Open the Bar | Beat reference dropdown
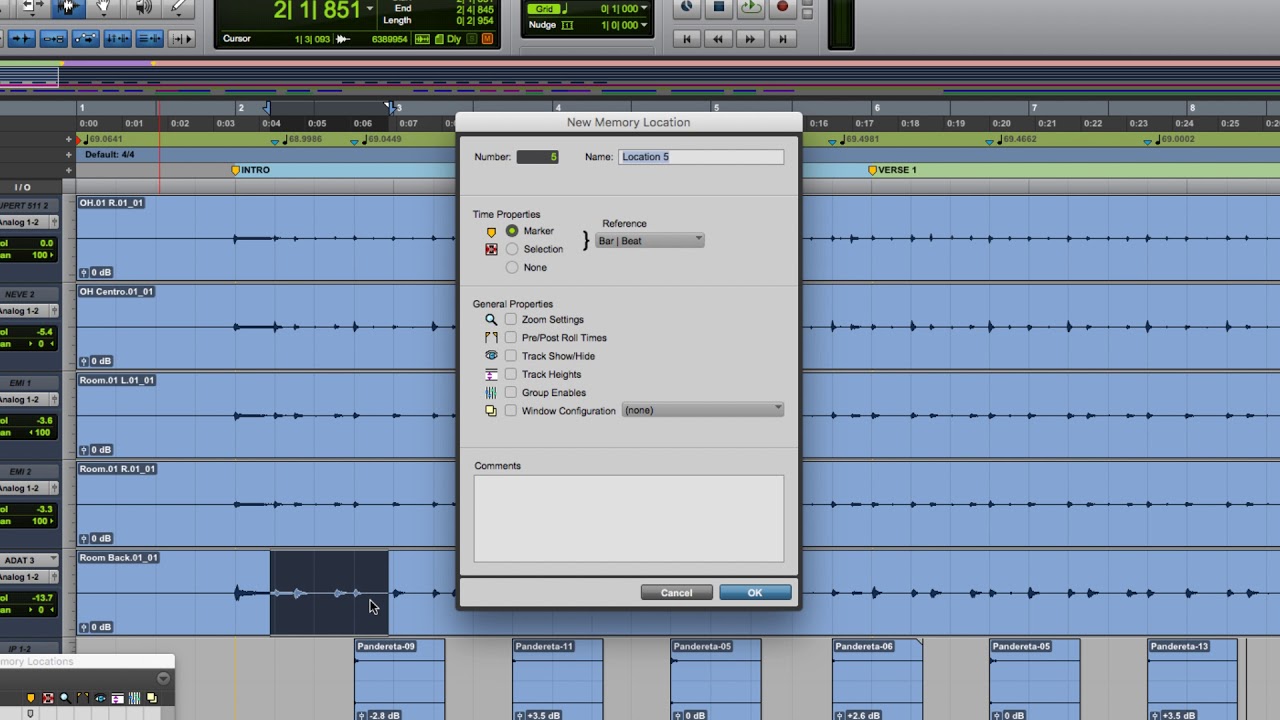1280x720 pixels. pos(650,241)
